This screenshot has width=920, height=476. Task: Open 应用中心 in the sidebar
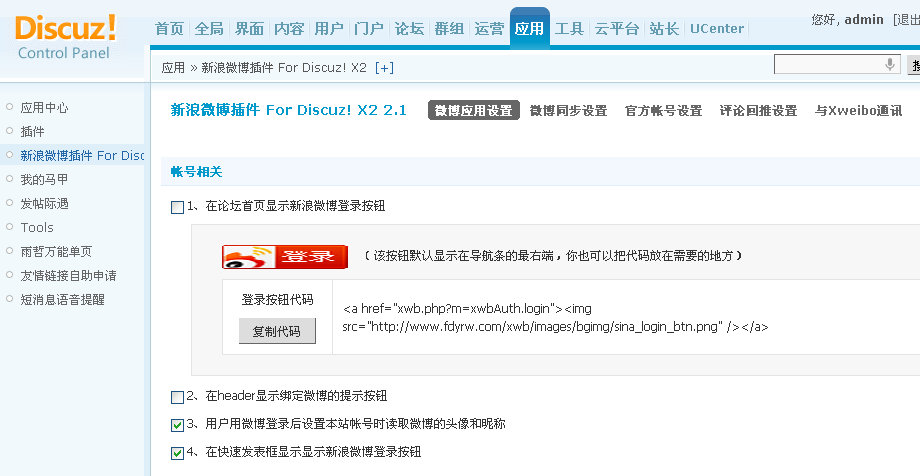[x=45, y=107]
